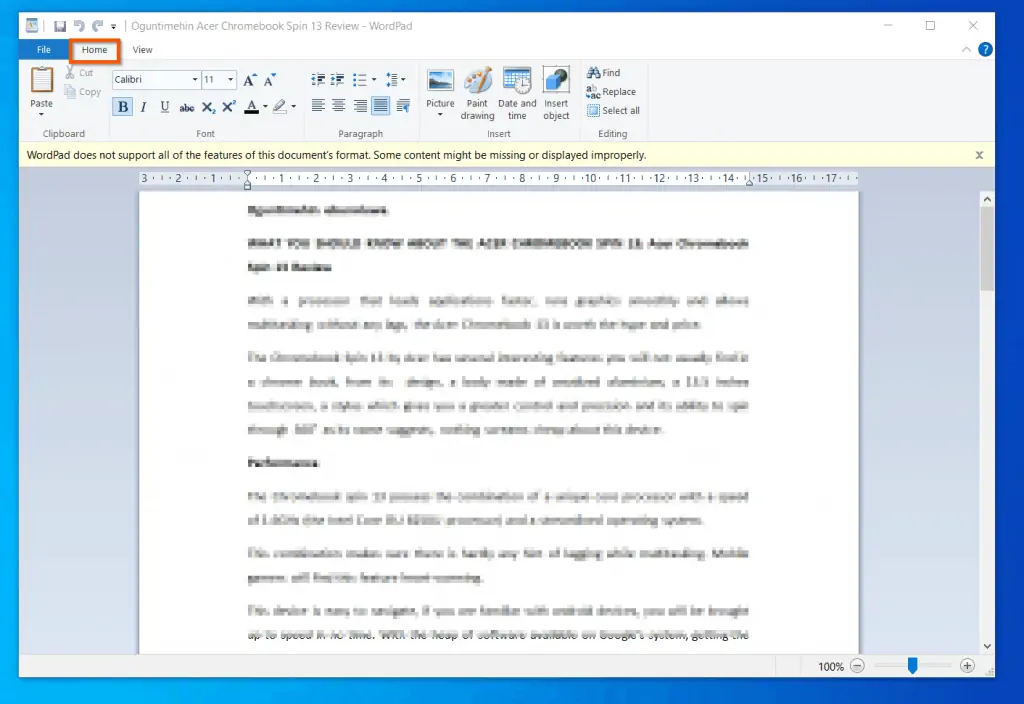The image size is (1024, 704).
Task: Insert a Paint drawing
Action: [x=477, y=93]
